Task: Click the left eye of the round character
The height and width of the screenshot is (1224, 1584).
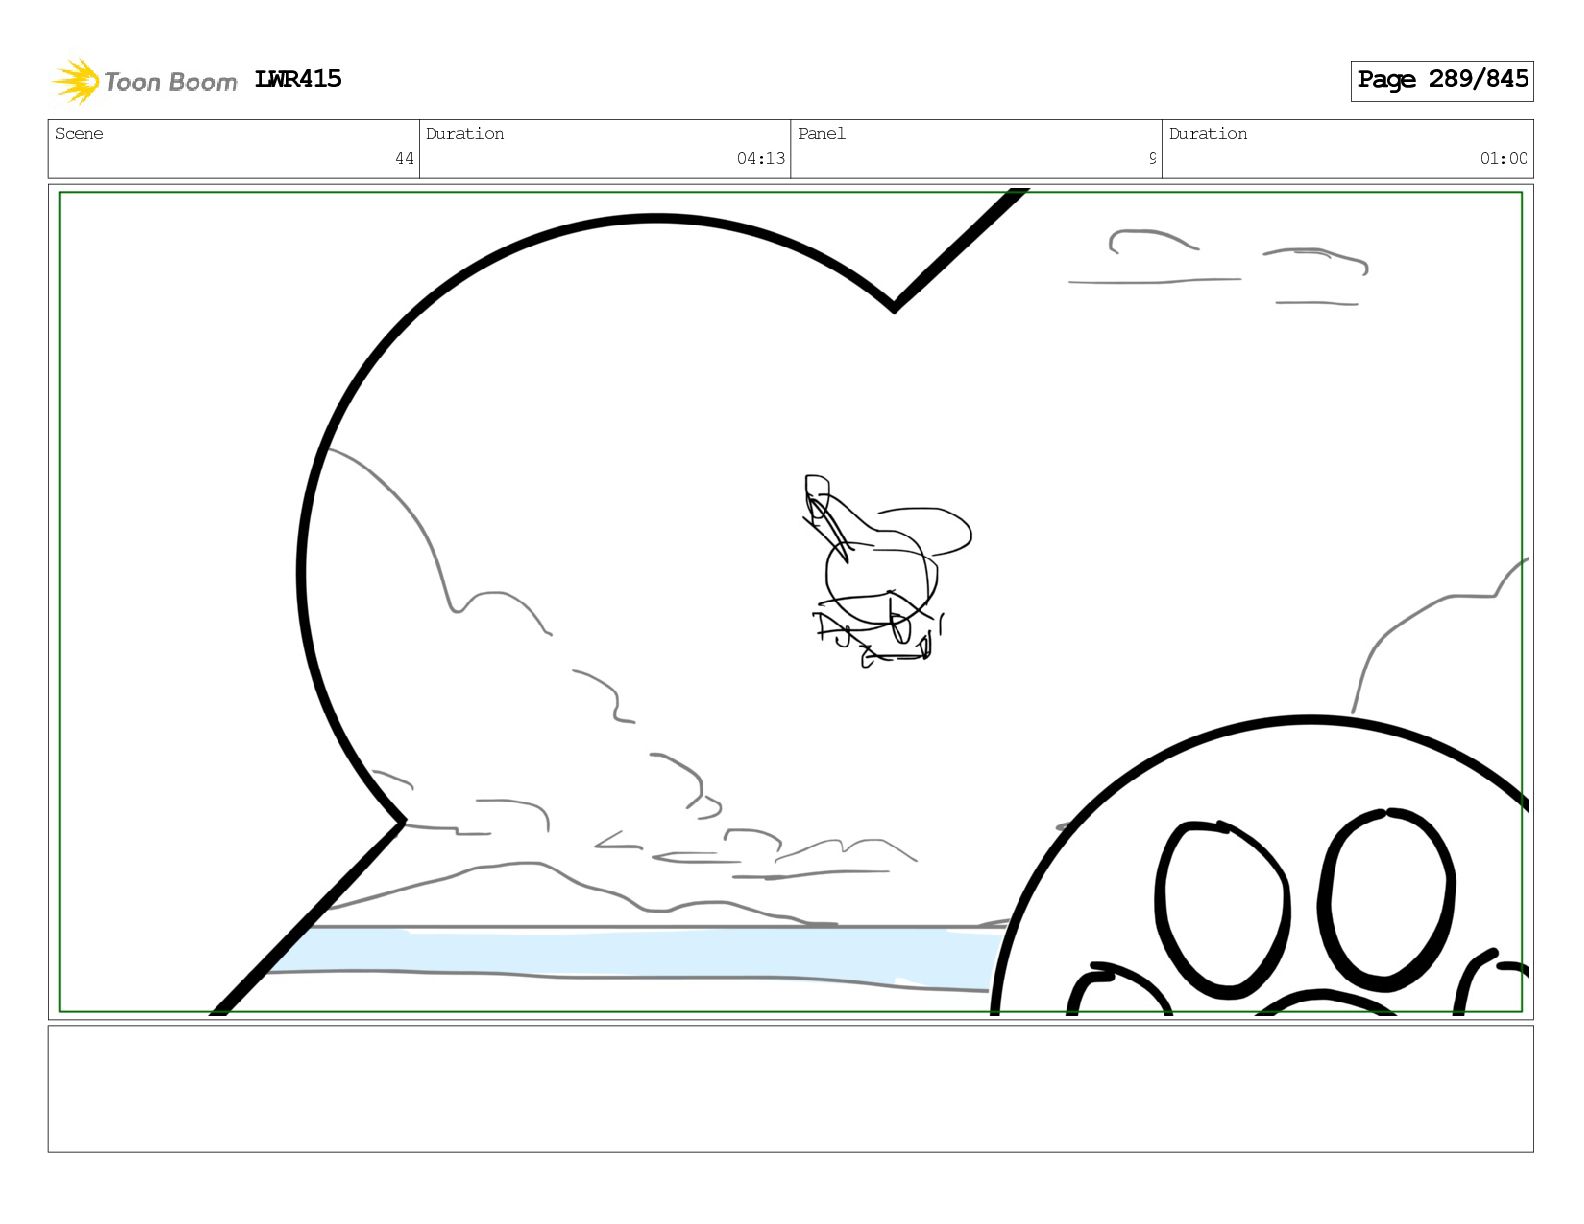Action: point(1222,909)
